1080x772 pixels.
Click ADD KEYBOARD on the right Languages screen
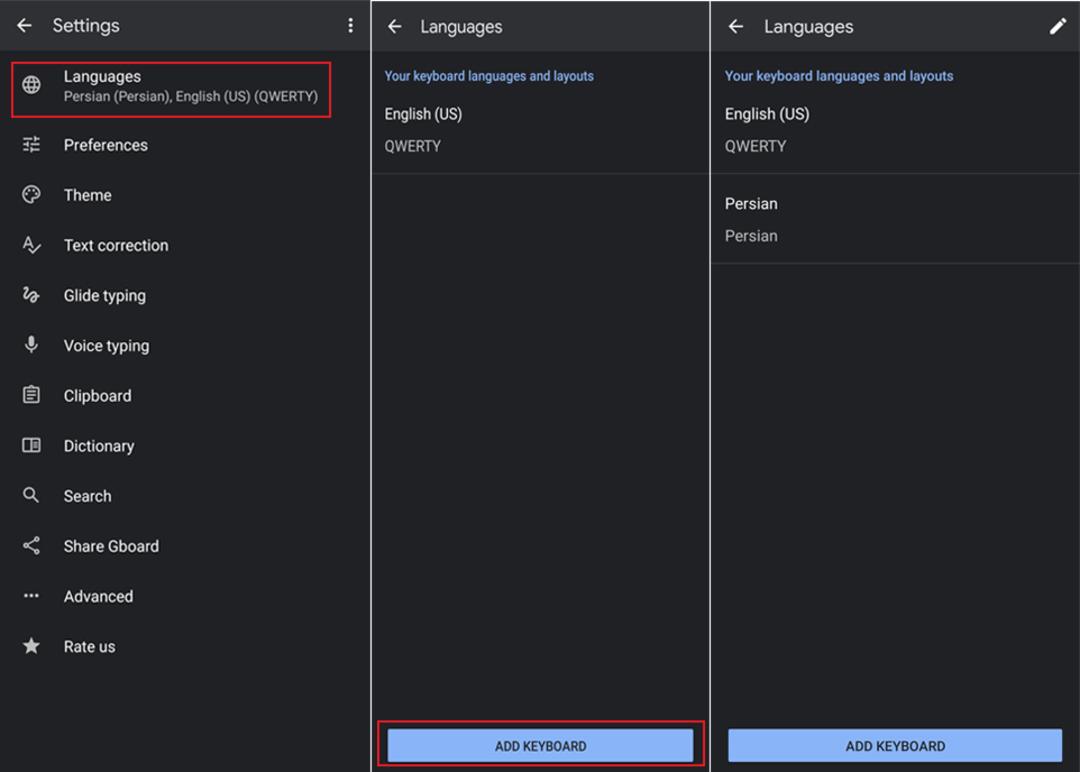pyautogui.click(x=895, y=746)
